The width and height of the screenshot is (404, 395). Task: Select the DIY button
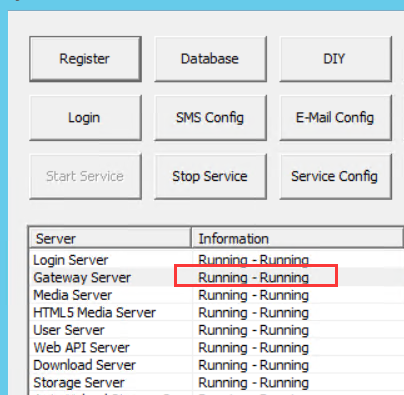(x=335, y=59)
